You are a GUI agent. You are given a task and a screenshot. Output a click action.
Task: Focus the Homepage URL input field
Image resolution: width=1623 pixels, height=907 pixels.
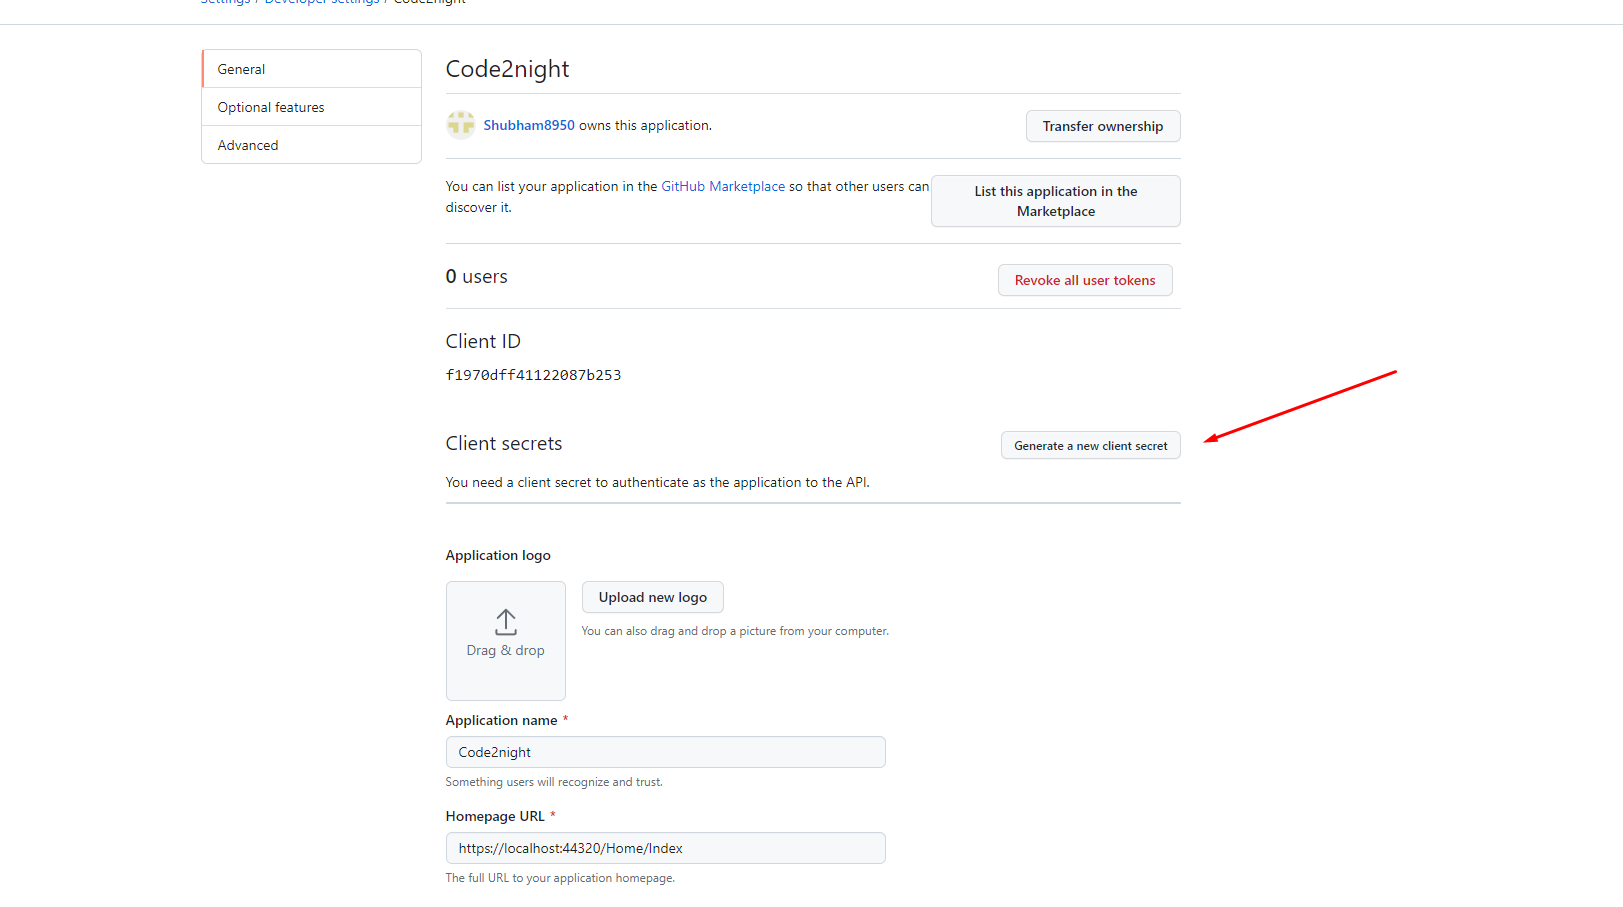(x=666, y=848)
